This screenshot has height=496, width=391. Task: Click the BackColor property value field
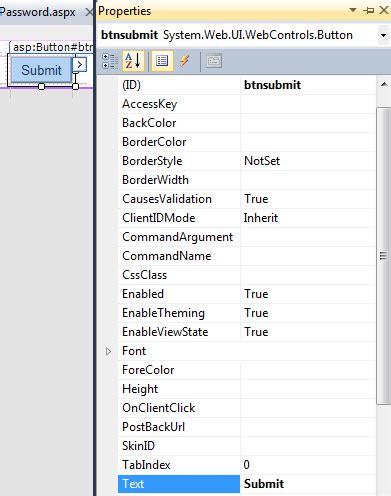click(x=308, y=123)
